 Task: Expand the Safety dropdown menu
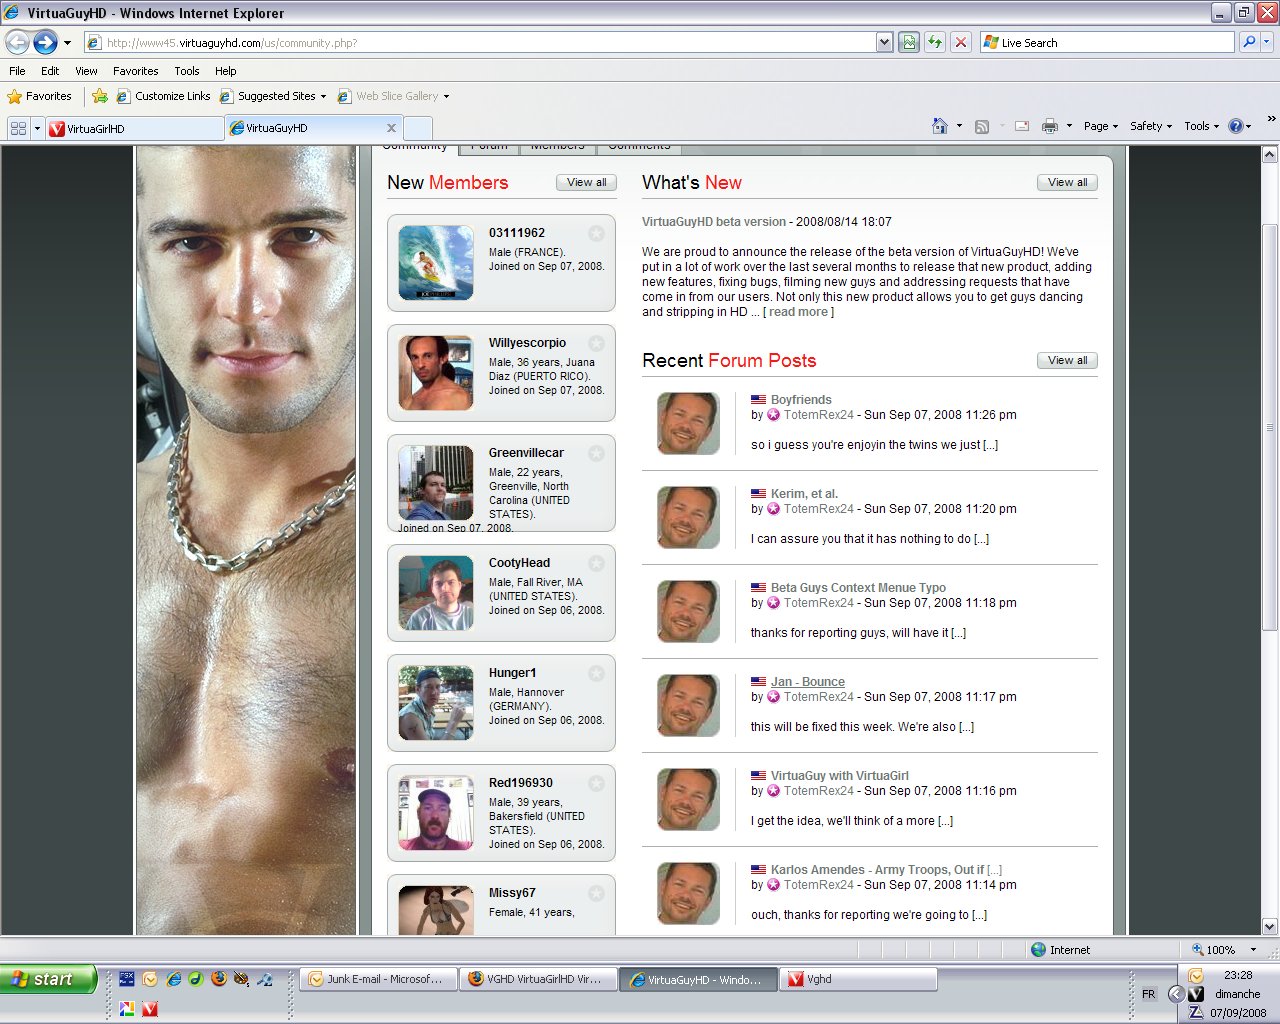(x=1151, y=126)
